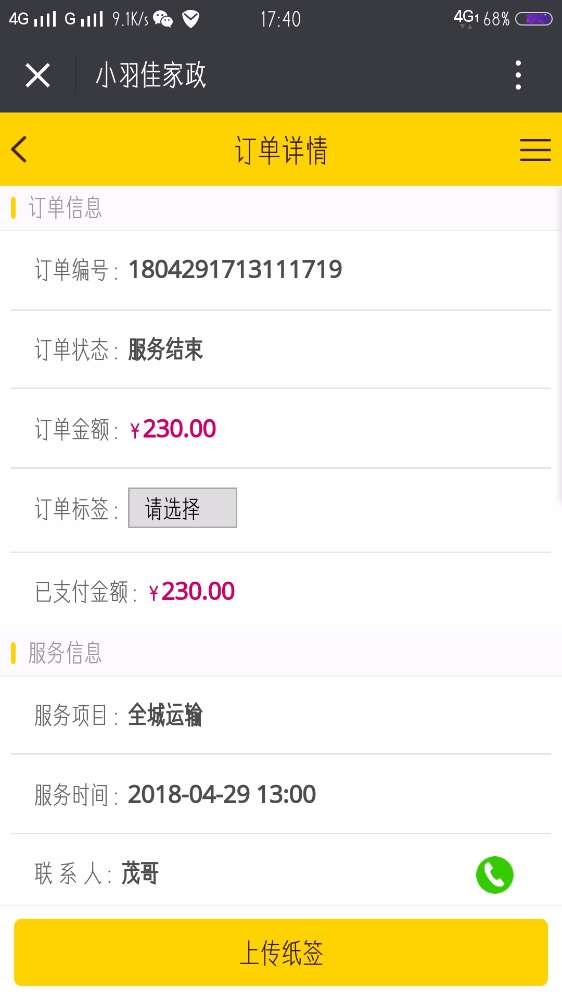Call the contact via green phone icon
Image resolution: width=562 pixels, height=1000 pixels.
pyautogui.click(x=494, y=874)
